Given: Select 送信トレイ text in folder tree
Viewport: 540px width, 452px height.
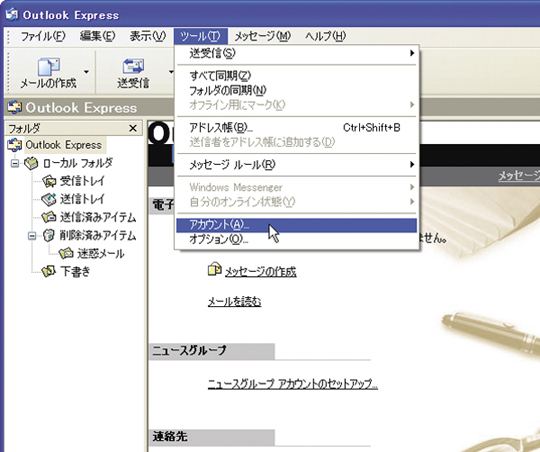Looking at the screenshot, I should click(82, 199).
